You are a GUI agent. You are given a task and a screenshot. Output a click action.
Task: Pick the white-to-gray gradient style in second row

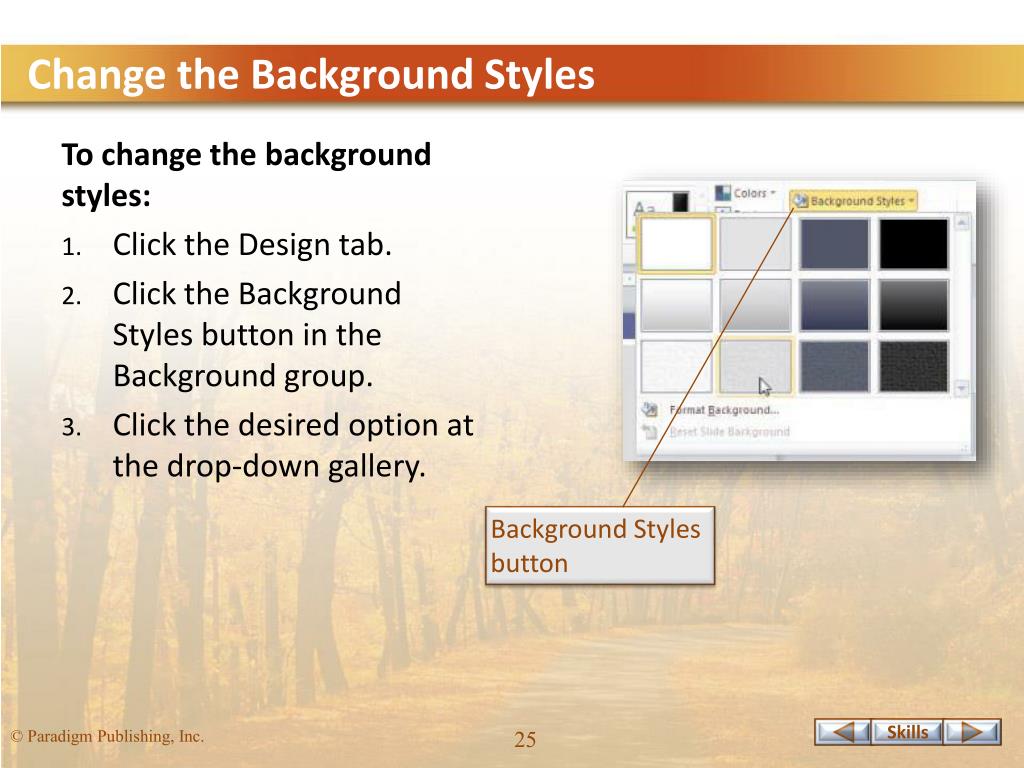click(676, 305)
